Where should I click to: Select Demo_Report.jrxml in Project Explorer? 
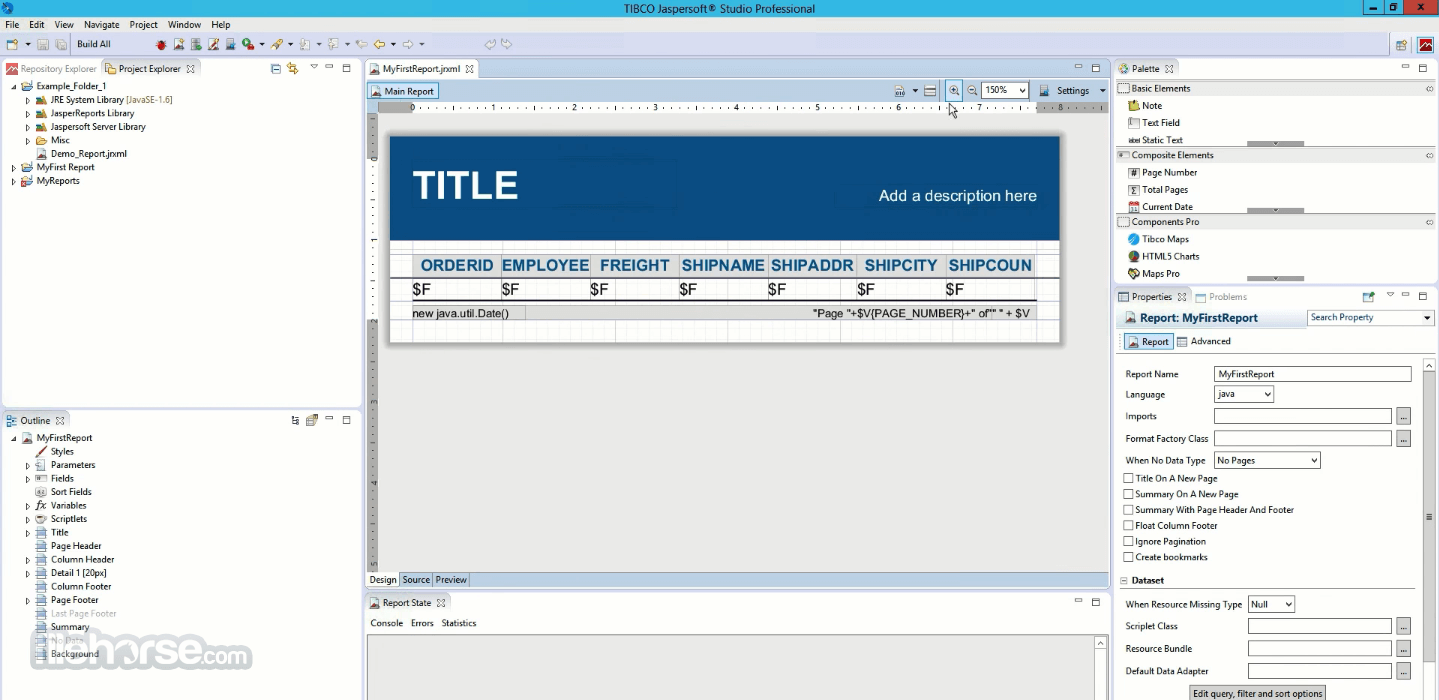click(88, 154)
